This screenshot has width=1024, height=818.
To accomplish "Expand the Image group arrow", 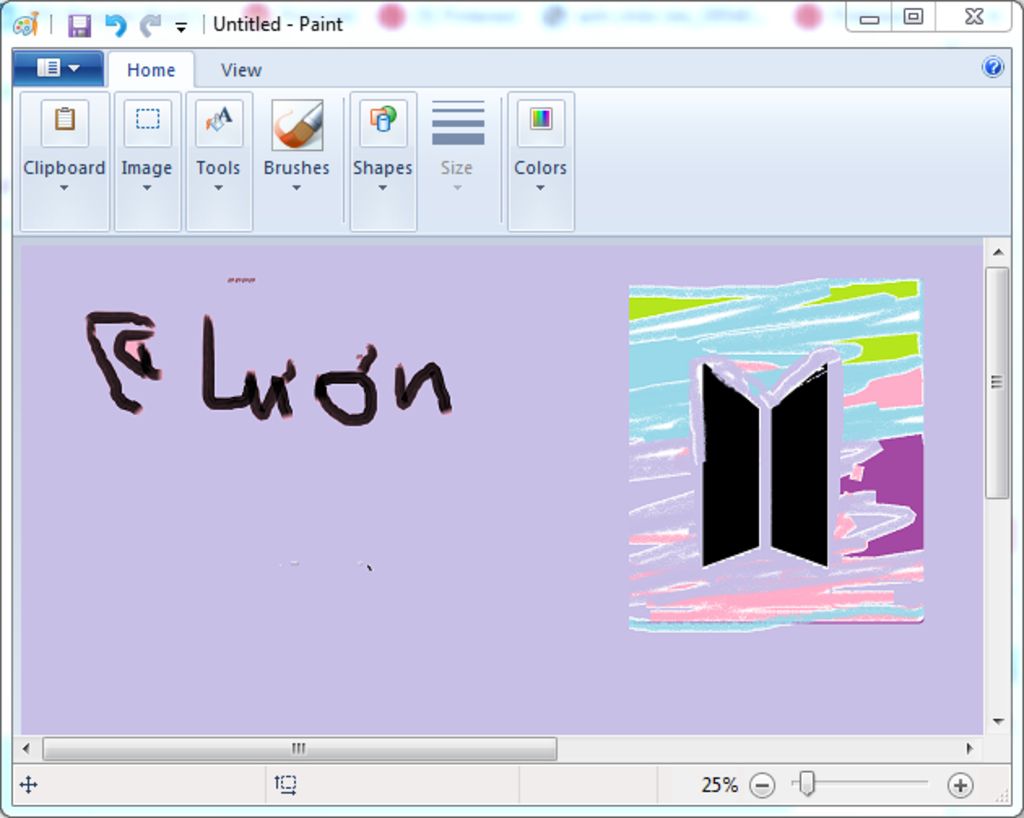I will click(147, 188).
